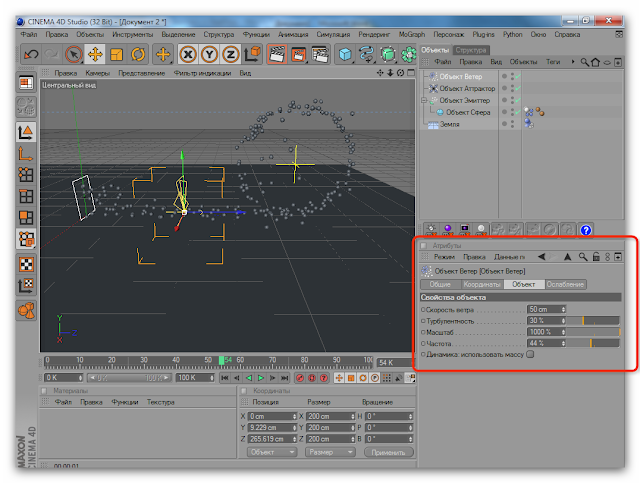Jump to the animation start

pos(224,378)
